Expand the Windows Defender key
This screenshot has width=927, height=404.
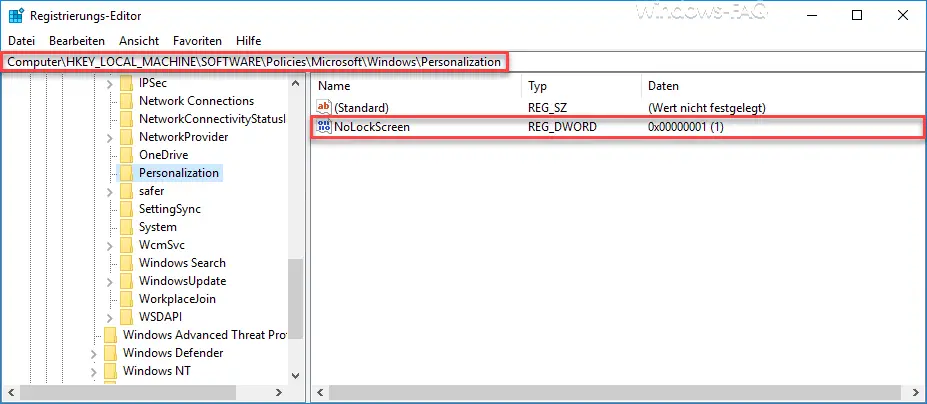tap(93, 353)
